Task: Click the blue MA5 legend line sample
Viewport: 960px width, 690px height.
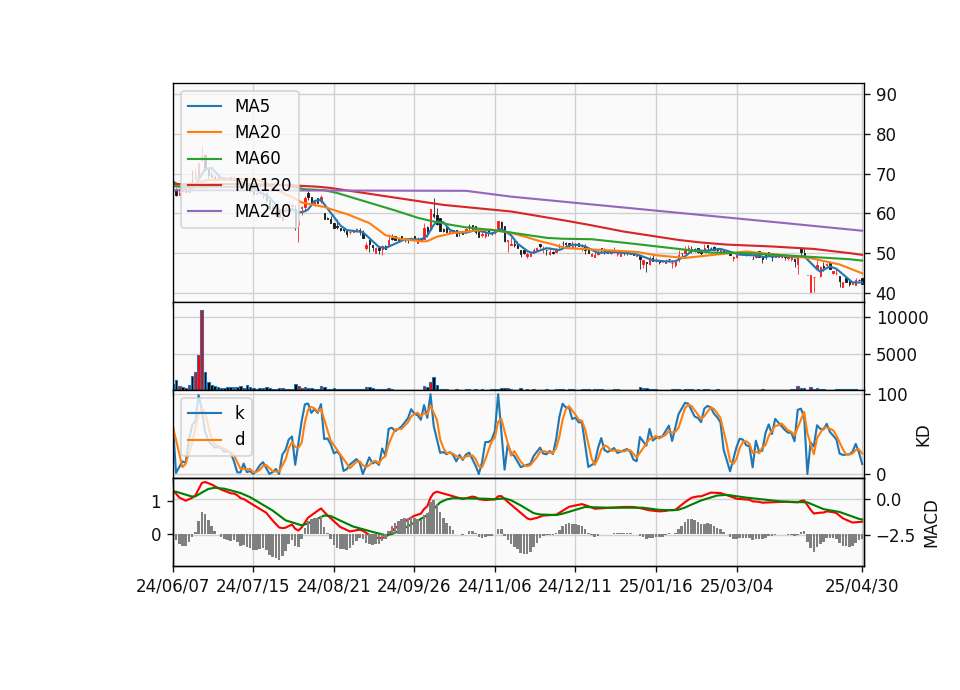Action: coord(204,107)
